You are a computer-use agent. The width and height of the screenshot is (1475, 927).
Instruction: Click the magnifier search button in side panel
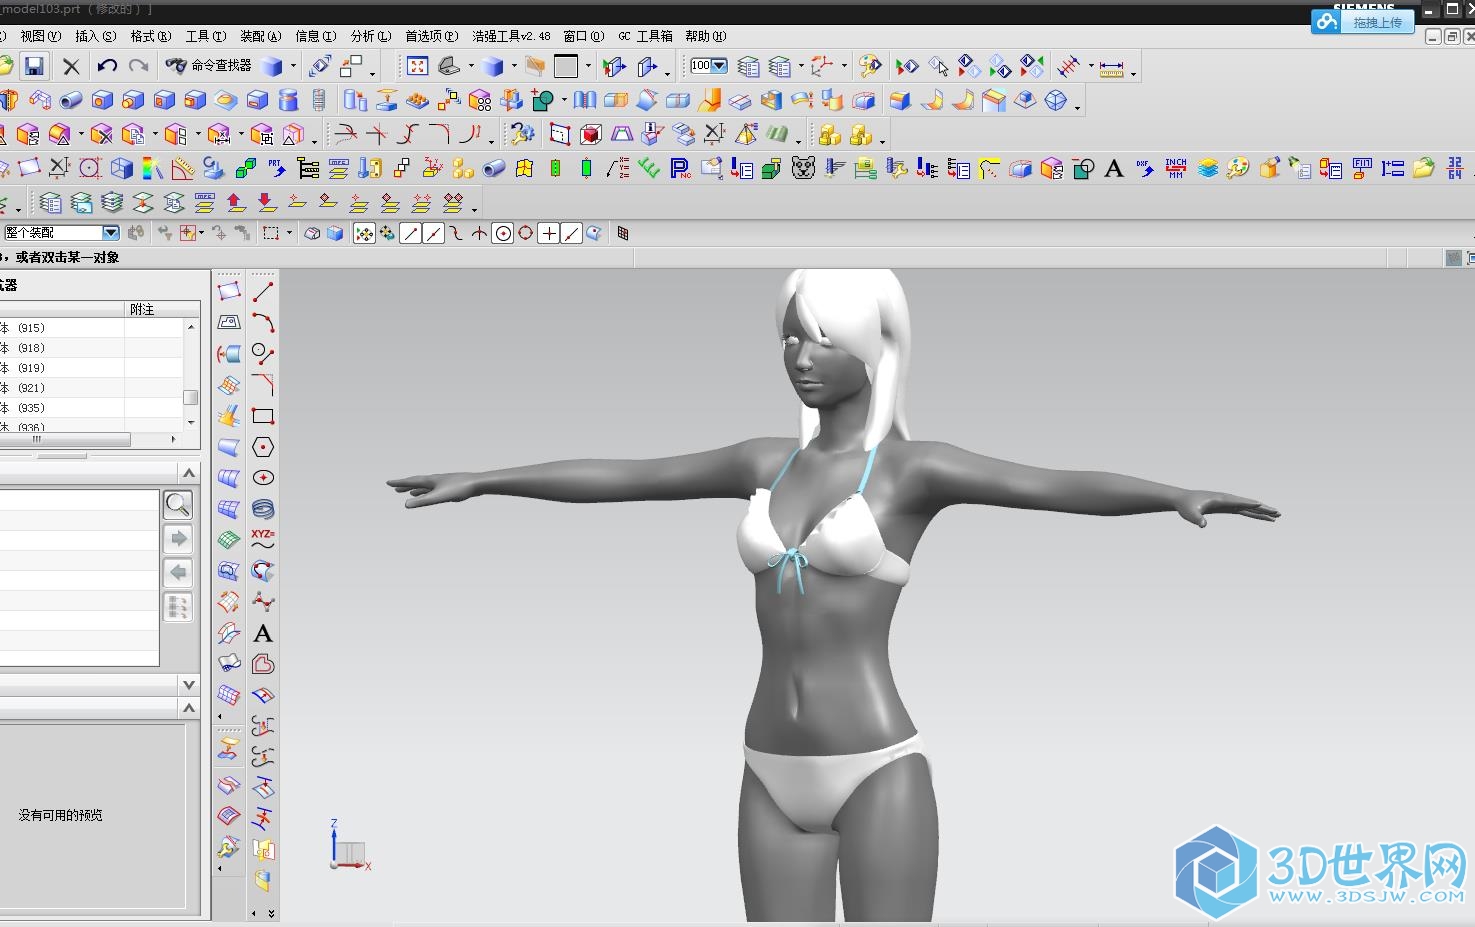coord(178,505)
